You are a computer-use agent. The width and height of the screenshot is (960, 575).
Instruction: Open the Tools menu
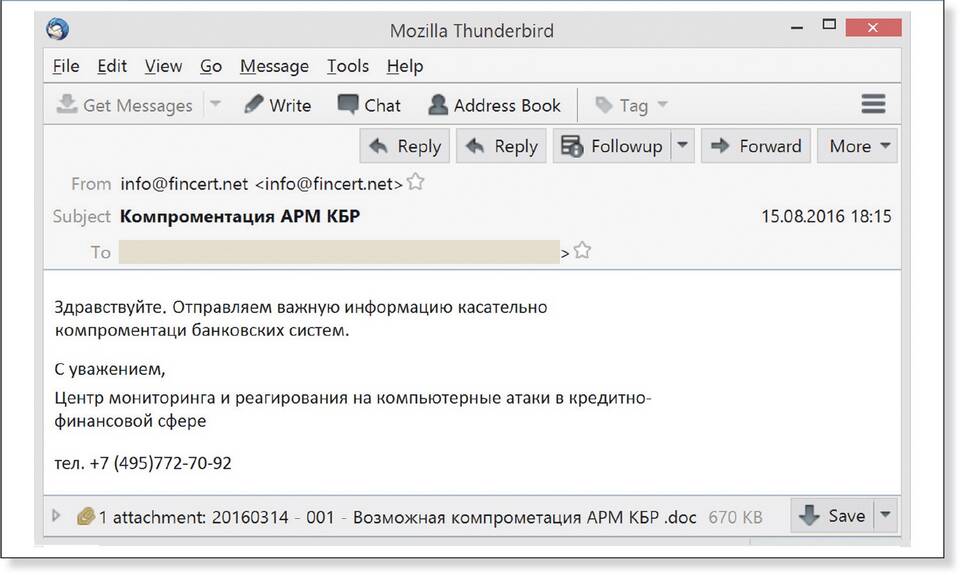(348, 66)
